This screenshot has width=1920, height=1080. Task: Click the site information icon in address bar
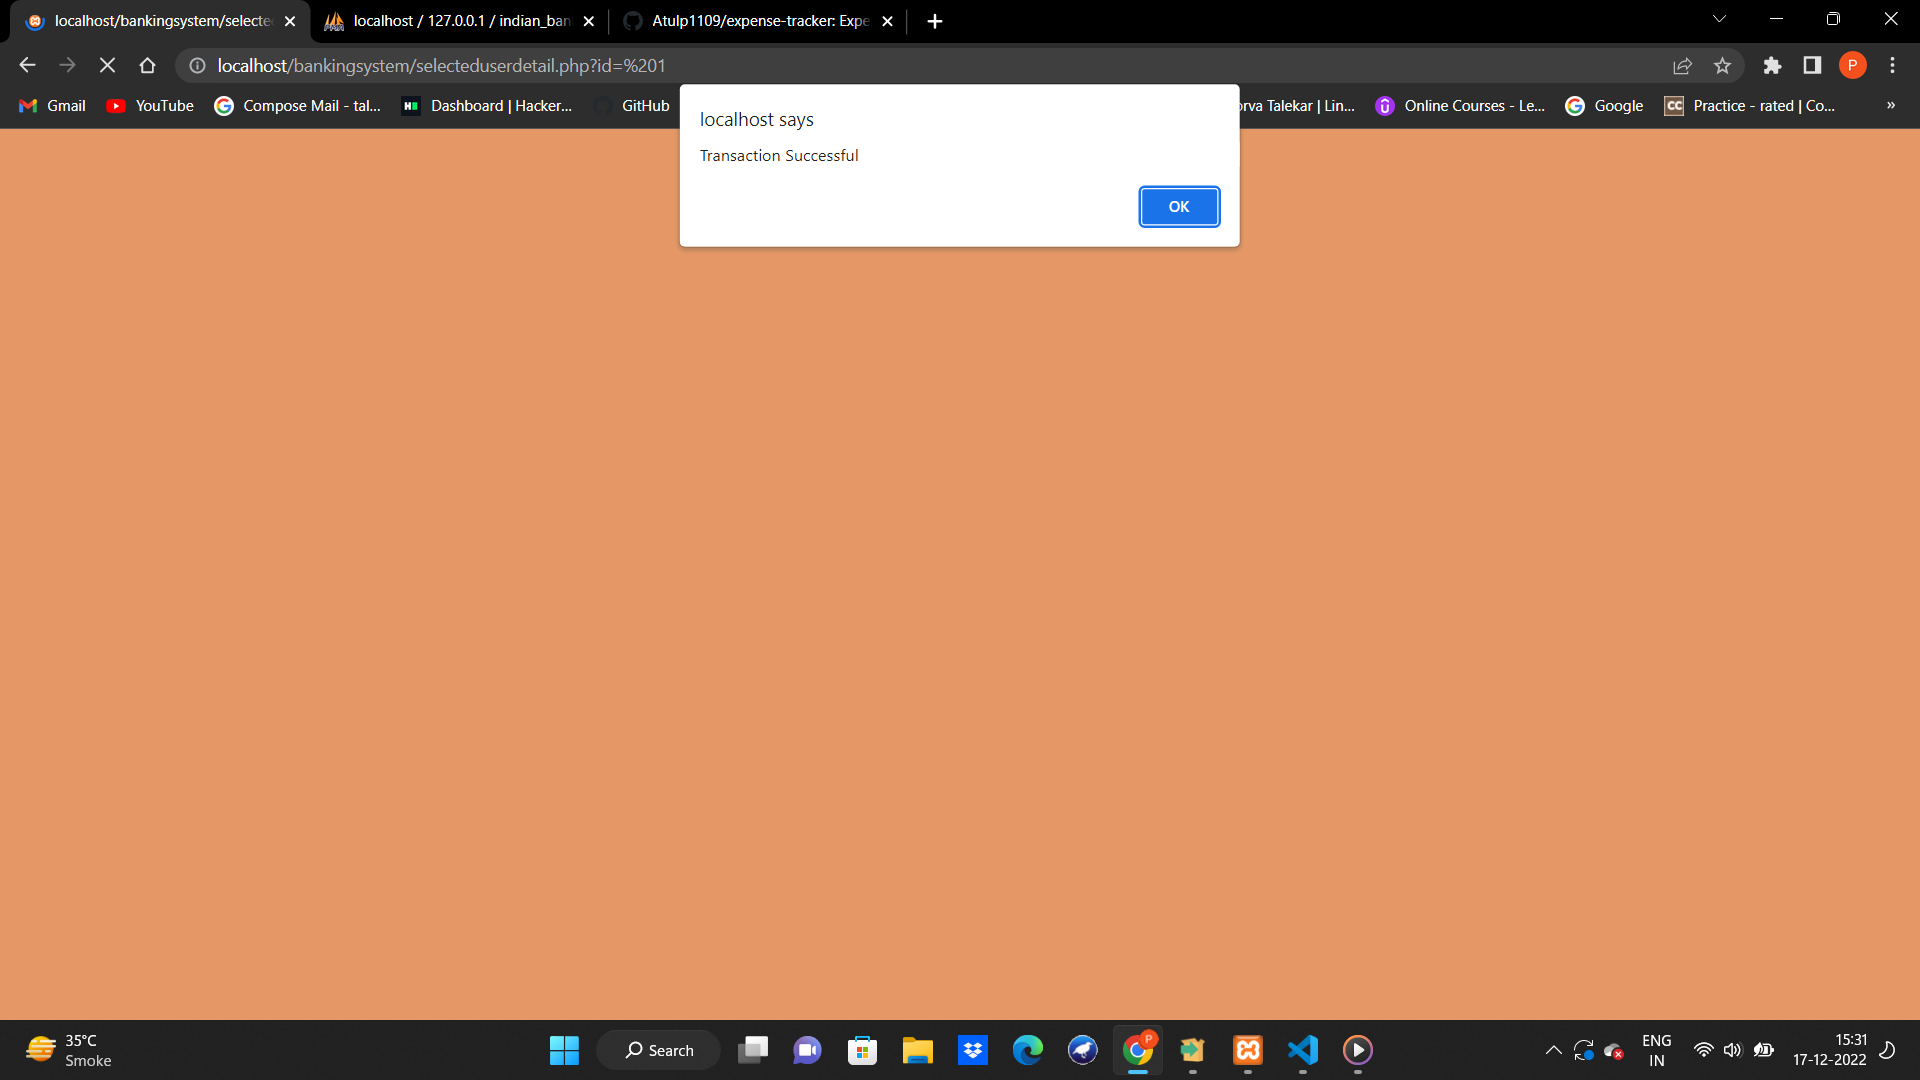click(197, 65)
